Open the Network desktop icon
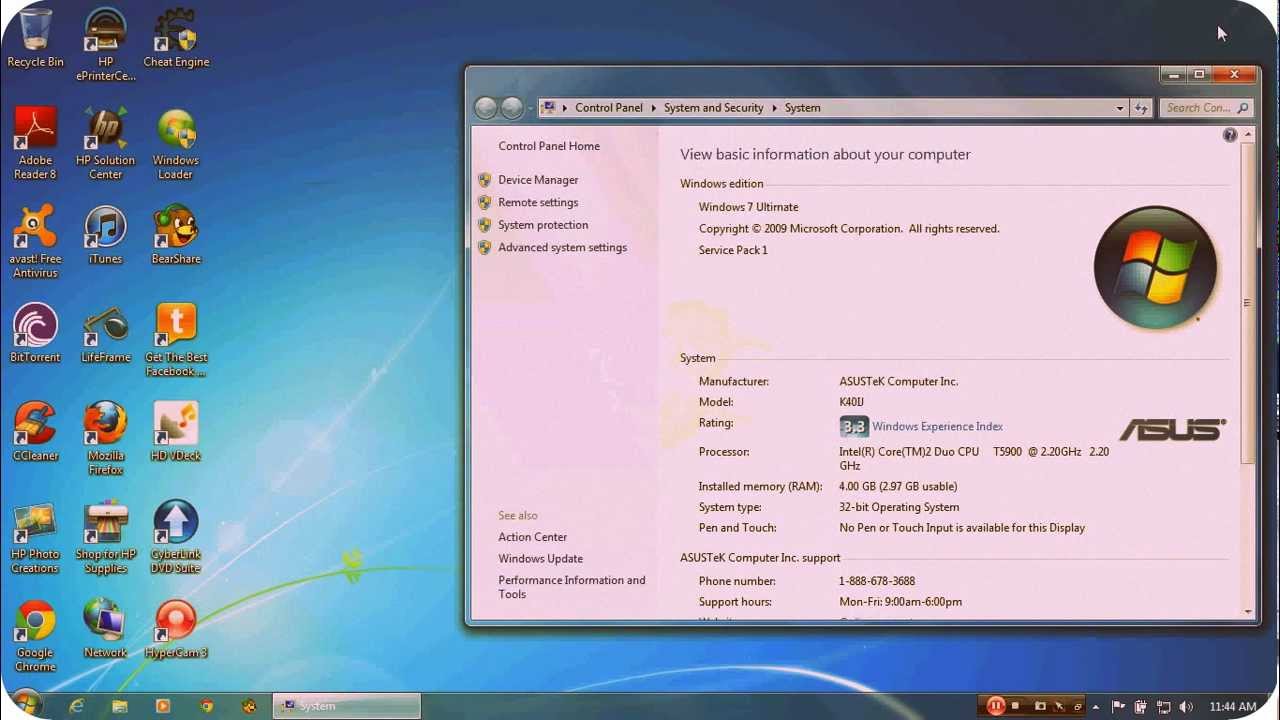1280x720 pixels. pos(105,629)
